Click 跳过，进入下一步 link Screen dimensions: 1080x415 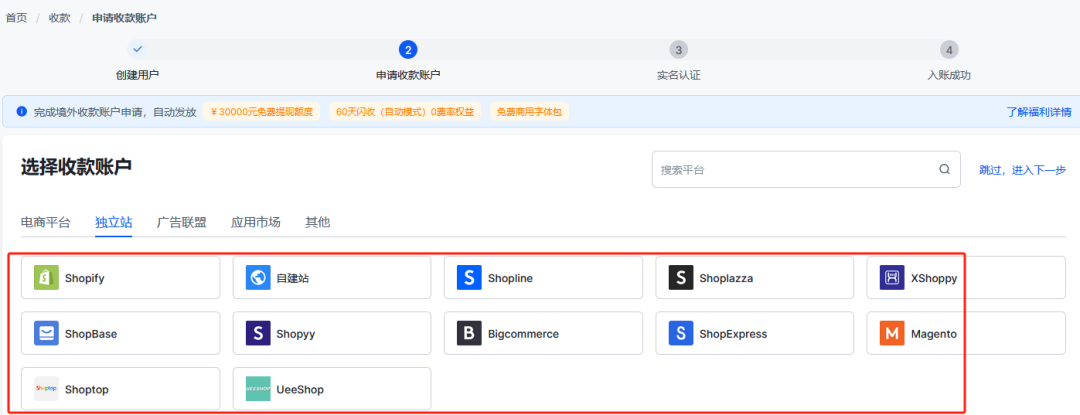pyautogui.click(x=1023, y=170)
